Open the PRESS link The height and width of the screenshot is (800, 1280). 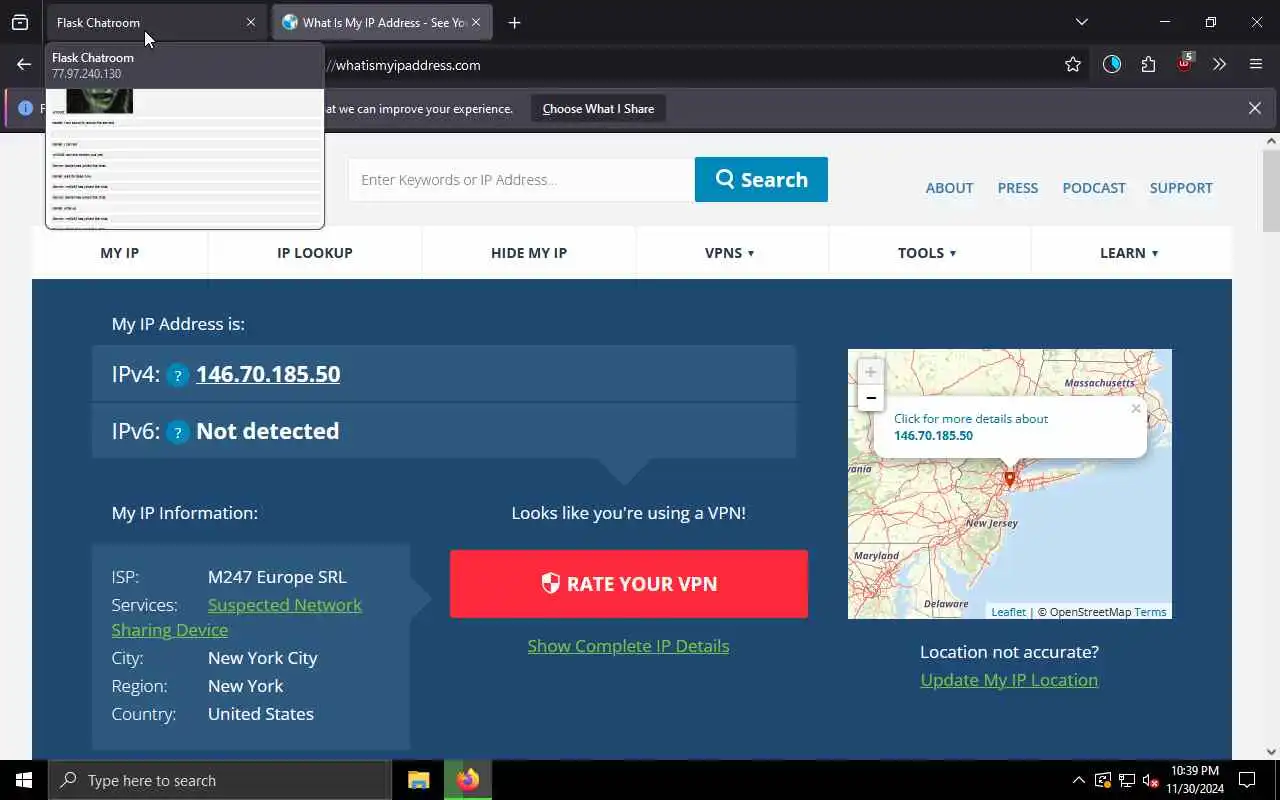point(1018,187)
